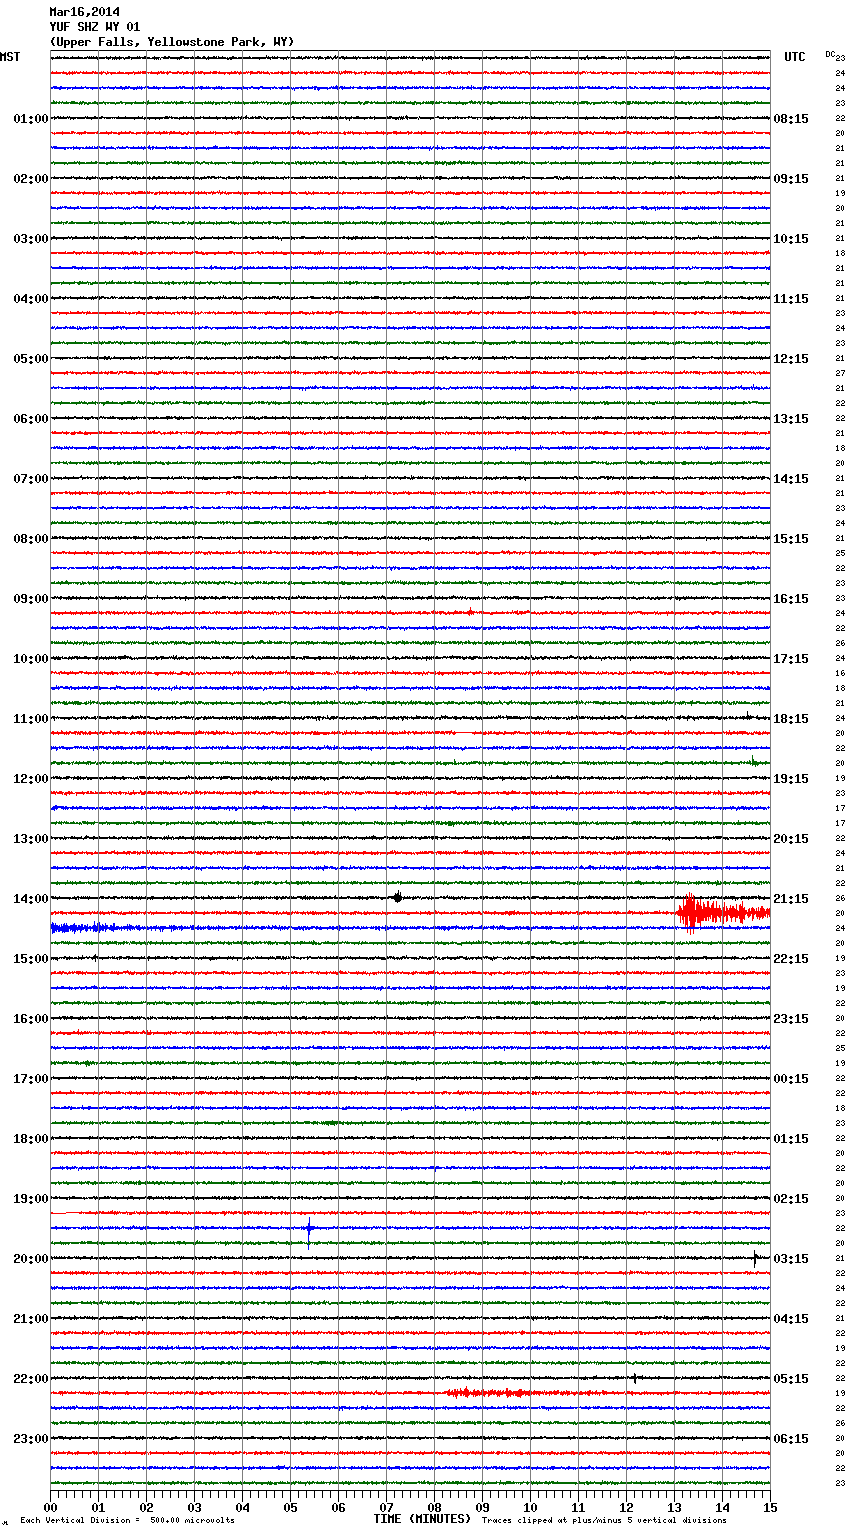Screen dimensions: 850x1534
Task: Select the '03:00' MST hour label
Action: [31, 239]
